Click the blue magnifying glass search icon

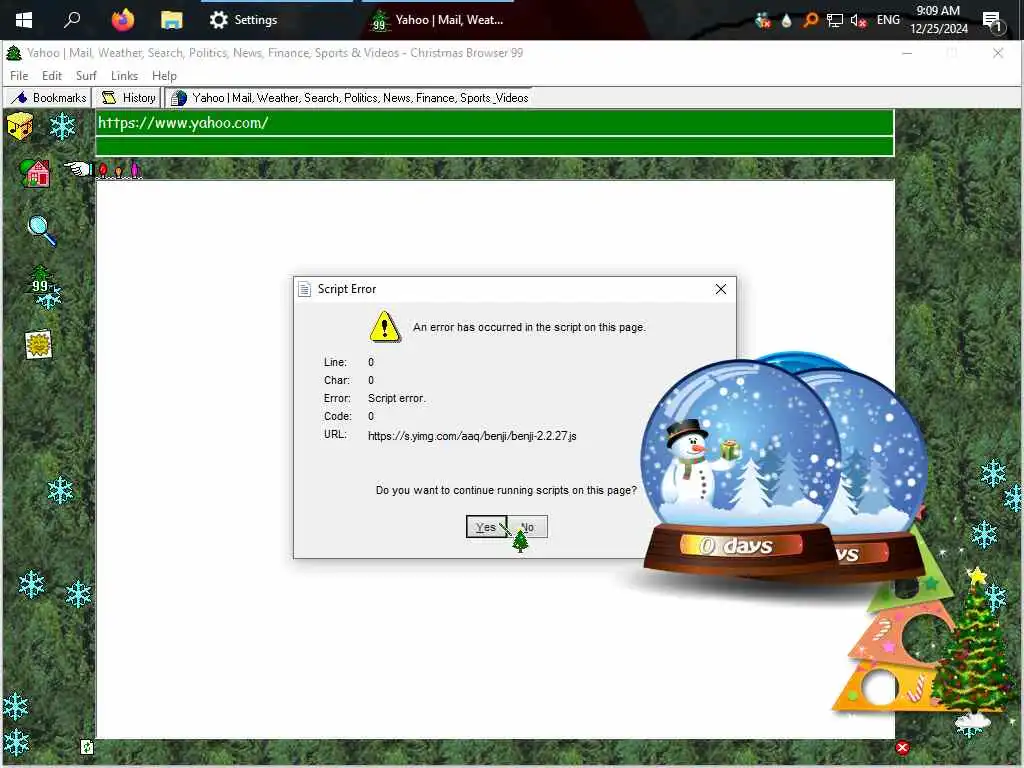42,230
